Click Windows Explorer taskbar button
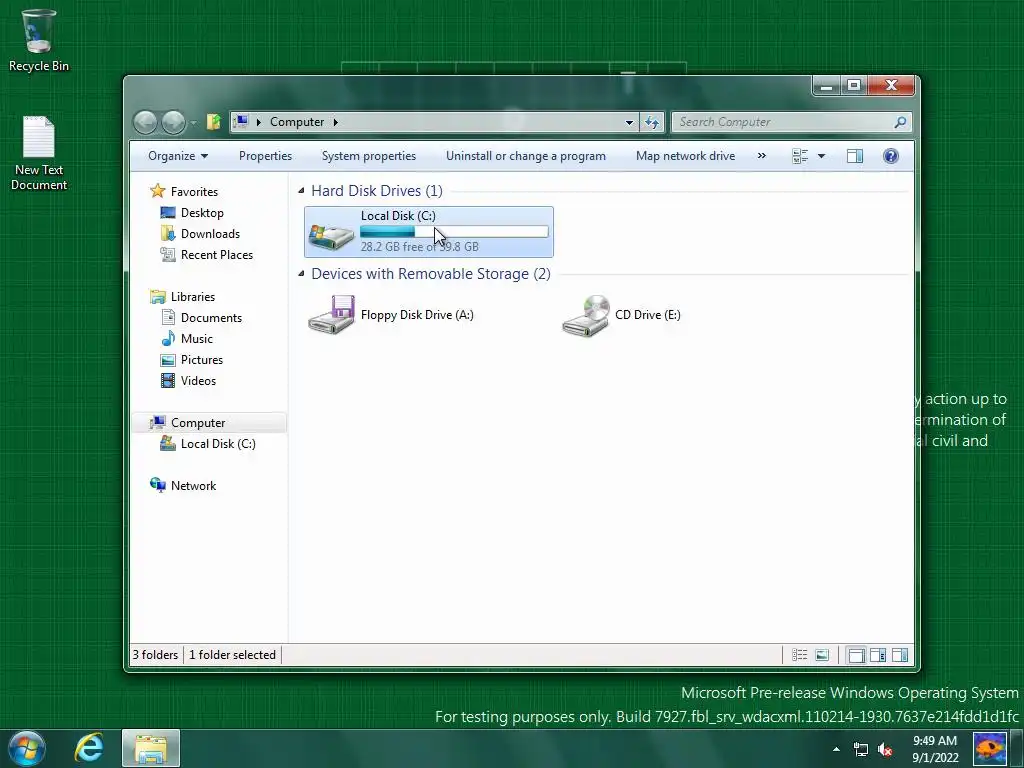1024x768 pixels. [151, 748]
